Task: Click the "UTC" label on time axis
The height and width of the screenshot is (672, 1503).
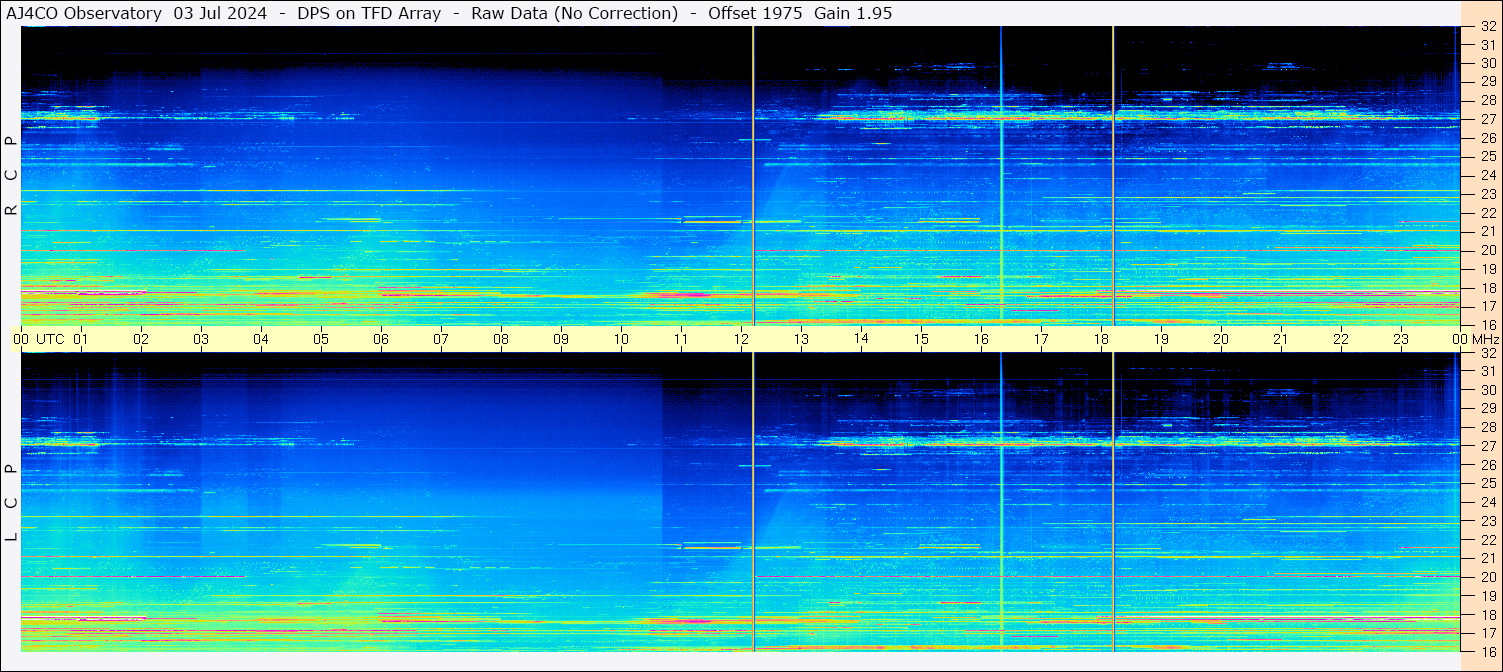Action: tap(50, 339)
